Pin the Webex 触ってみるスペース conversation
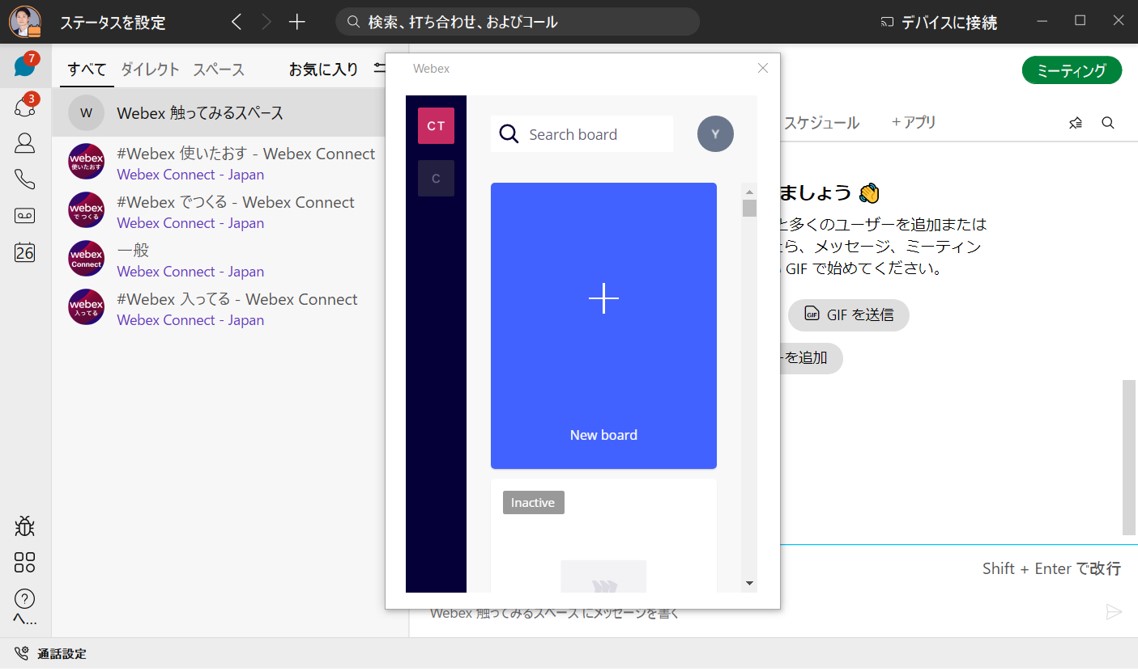This screenshot has width=1138, height=669. pyautogui.click(x=1075, y=122)
